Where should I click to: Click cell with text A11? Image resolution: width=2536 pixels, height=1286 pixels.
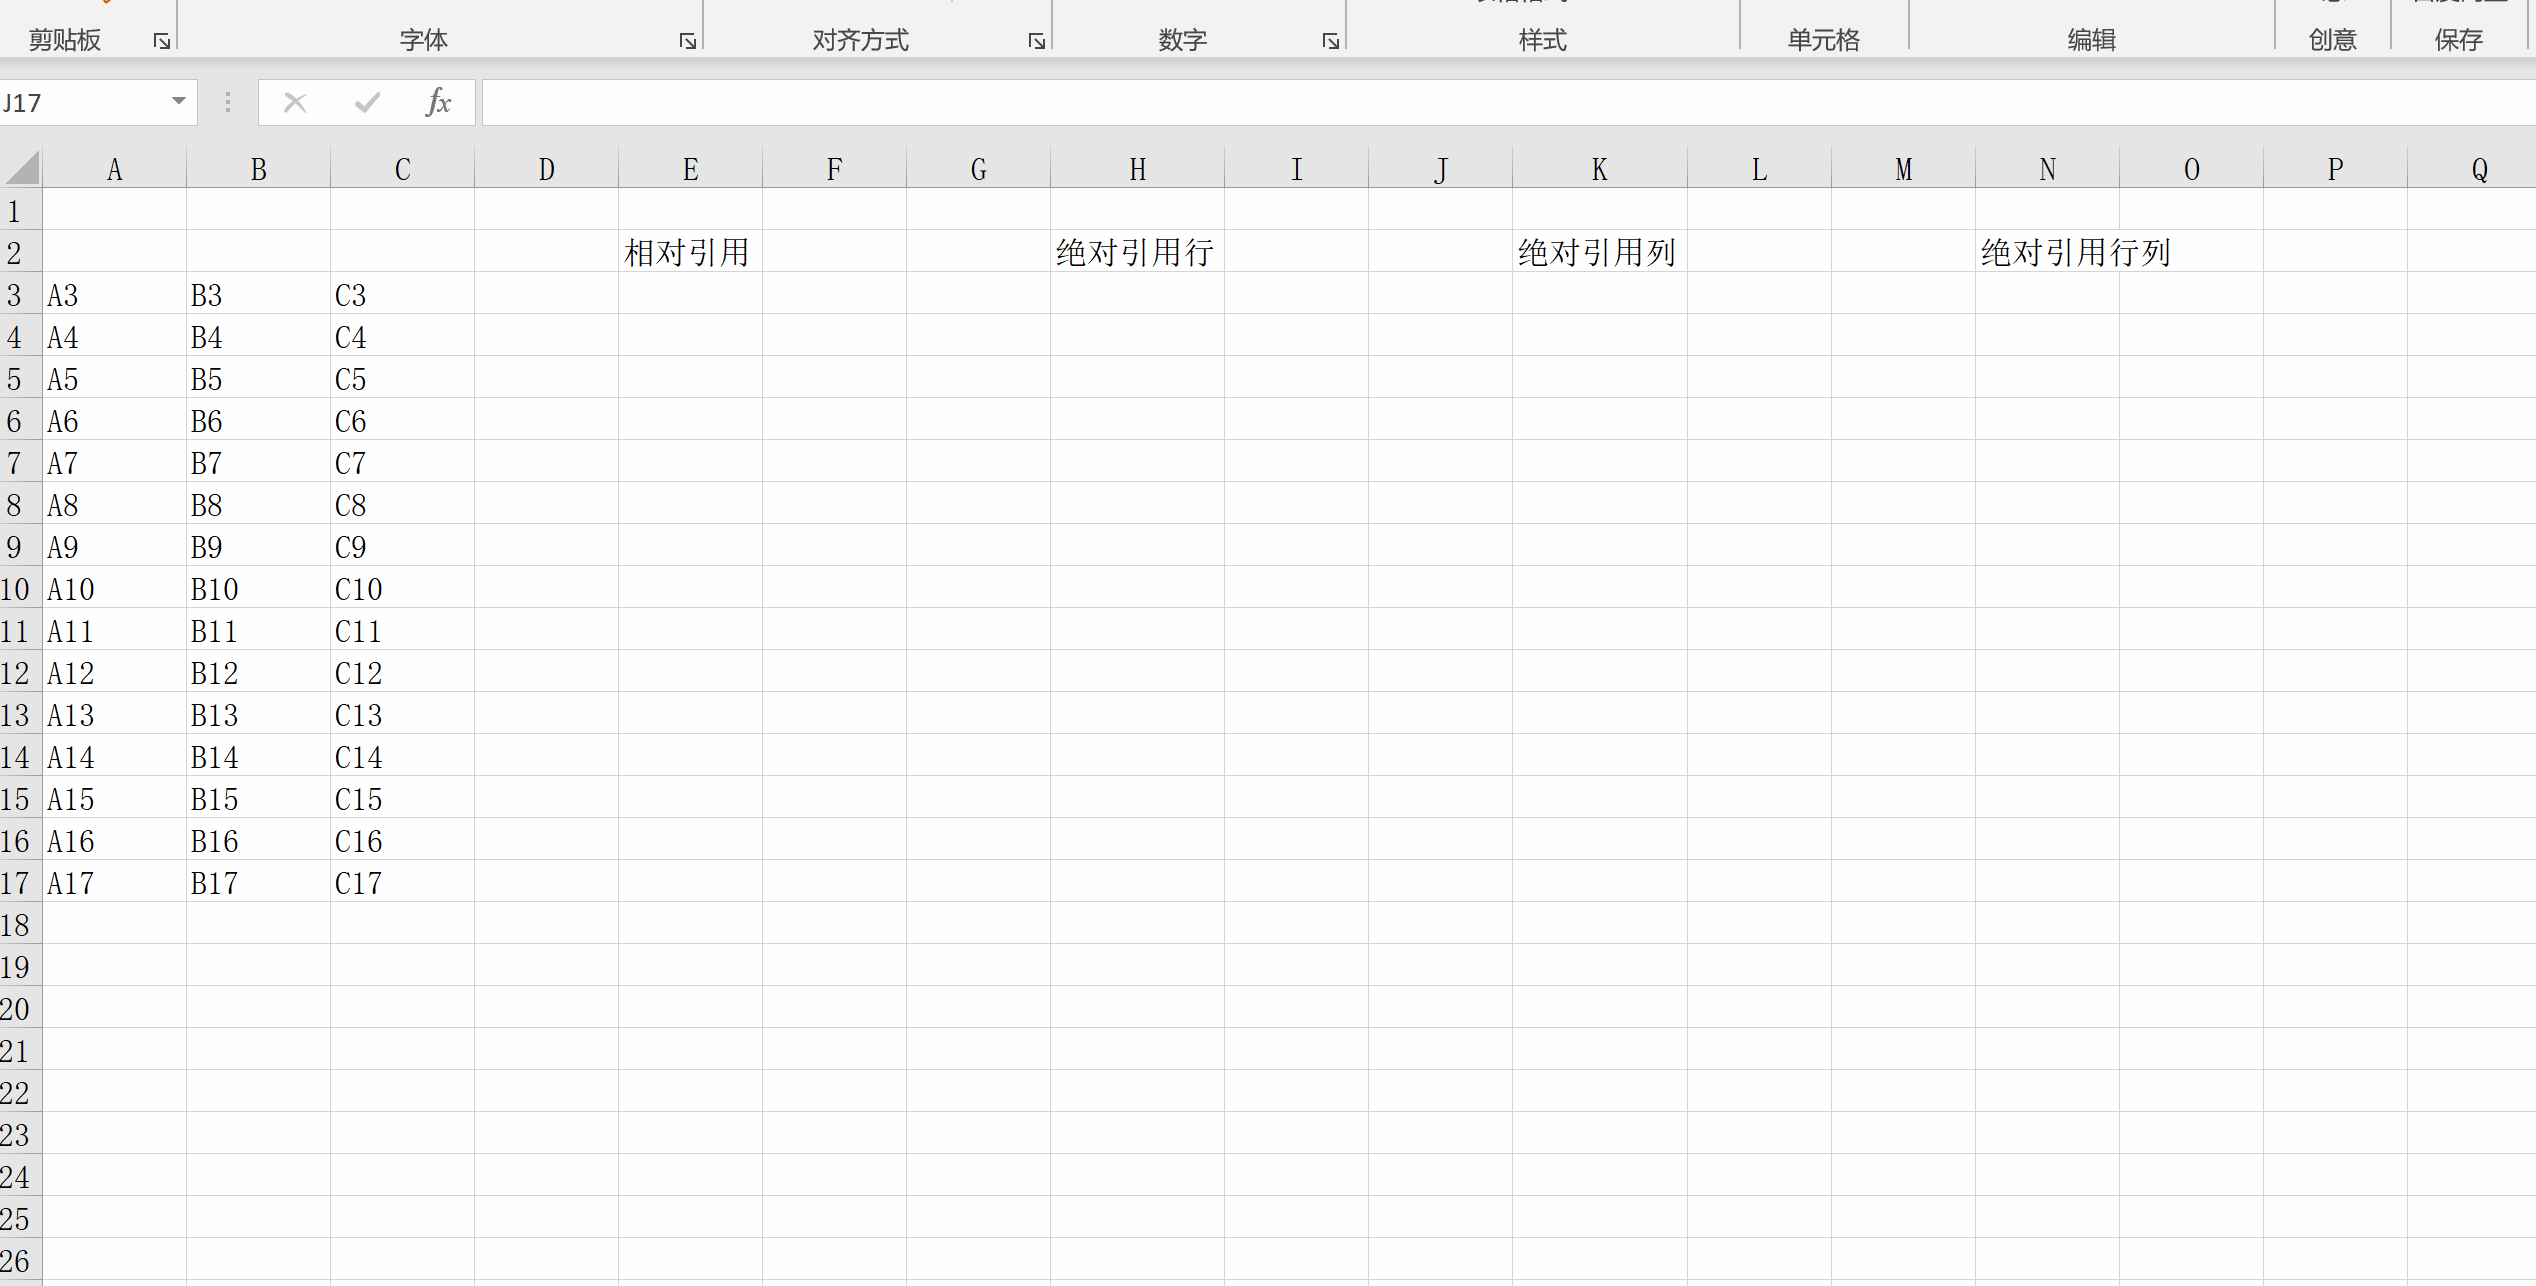click(114, 631)
